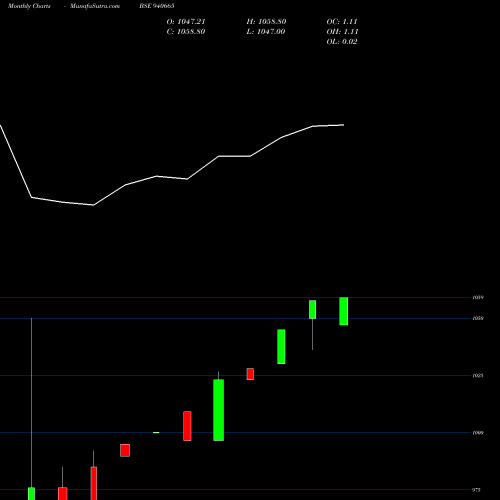Image resolution: width=500 pixels, height=500 pixels.
Task: Click the 1025 price axis label
Action: (478, 376)
